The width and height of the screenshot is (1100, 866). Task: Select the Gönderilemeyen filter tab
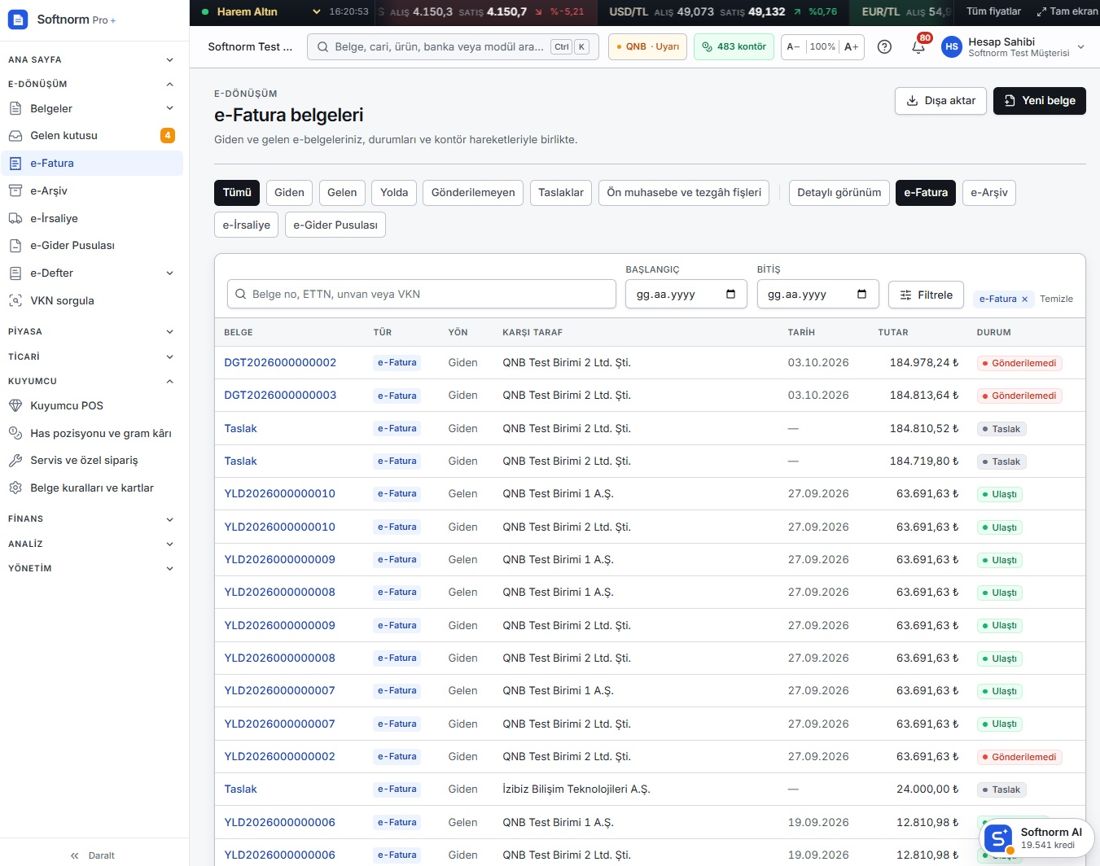click(473, 192)
